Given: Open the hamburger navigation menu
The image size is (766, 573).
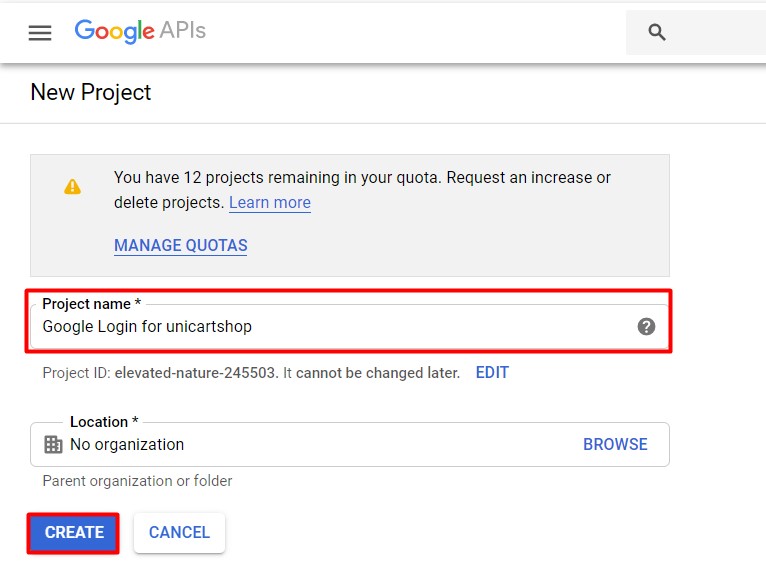Looking at the screenshot, I should (x=40, y=33).
